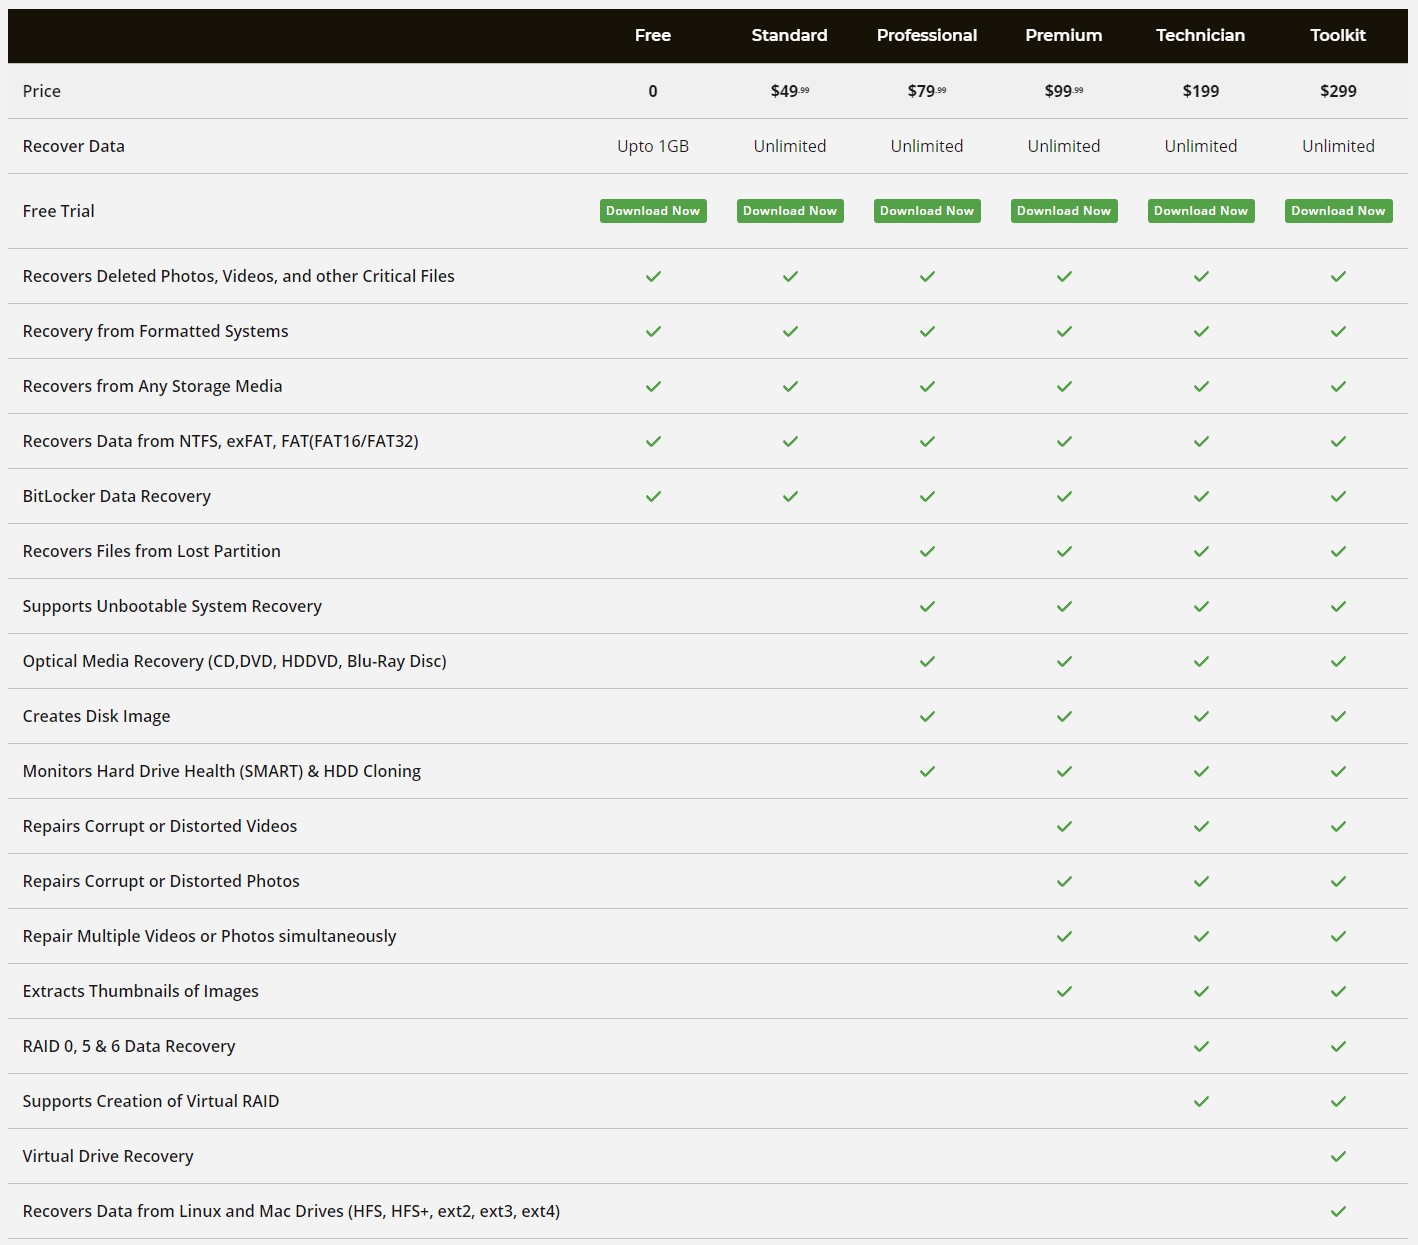Click Premium checkmark for Unbootable System Recovery
Viewport: 1418px width, 1245px height.
(x=1064, y=606)
